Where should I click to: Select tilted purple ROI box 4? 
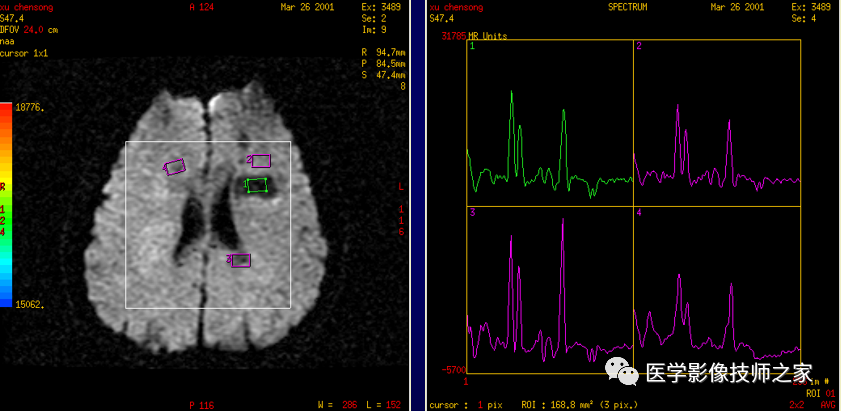175,166
